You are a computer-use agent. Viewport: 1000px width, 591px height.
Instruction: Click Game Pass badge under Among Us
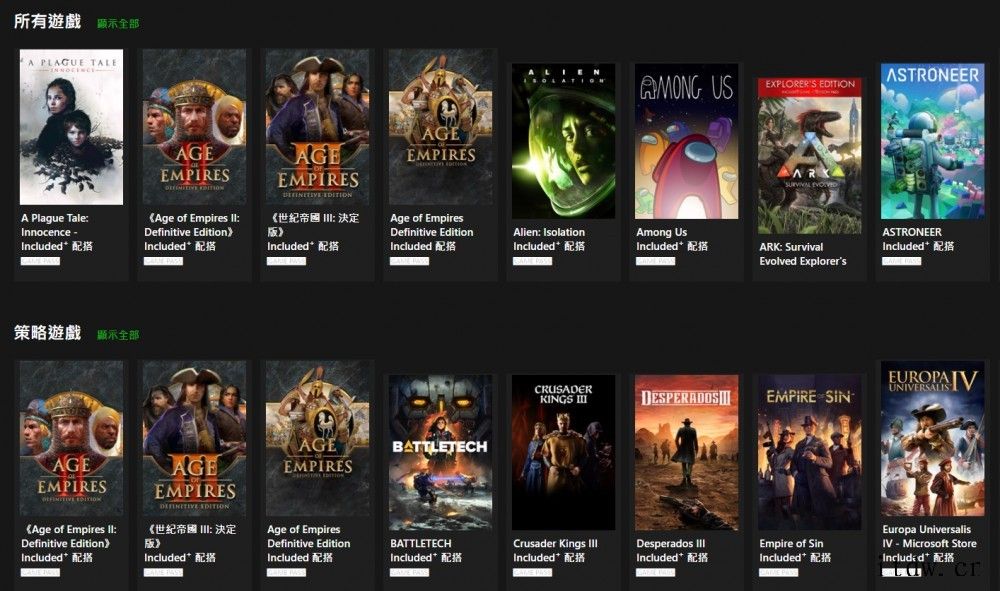(x=656, y=261)
